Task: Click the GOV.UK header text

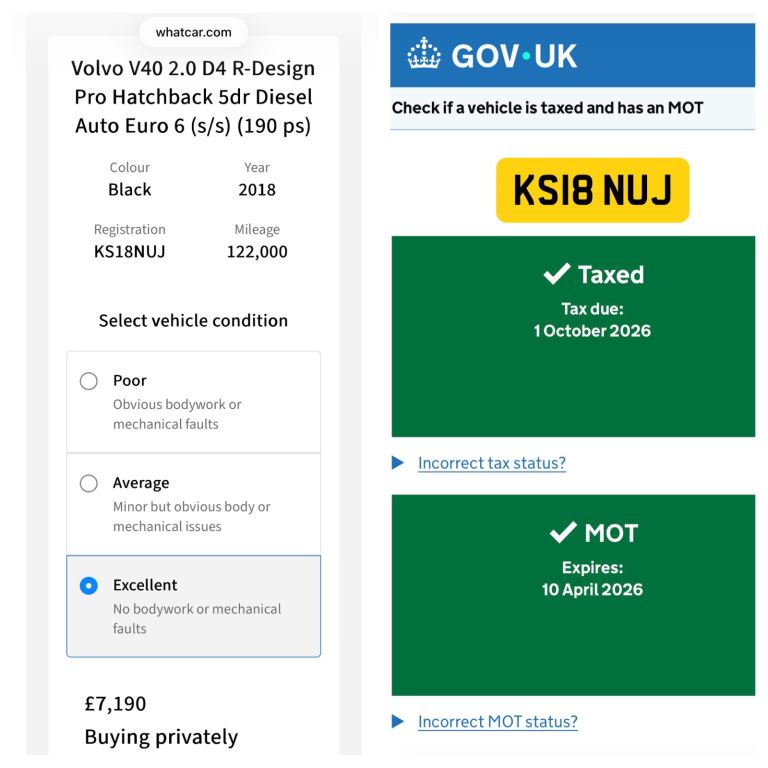Action: click(x=514, y=56)
